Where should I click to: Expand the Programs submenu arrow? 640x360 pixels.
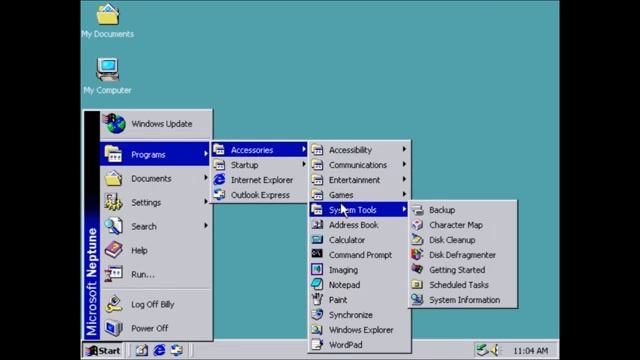(206, 154)
